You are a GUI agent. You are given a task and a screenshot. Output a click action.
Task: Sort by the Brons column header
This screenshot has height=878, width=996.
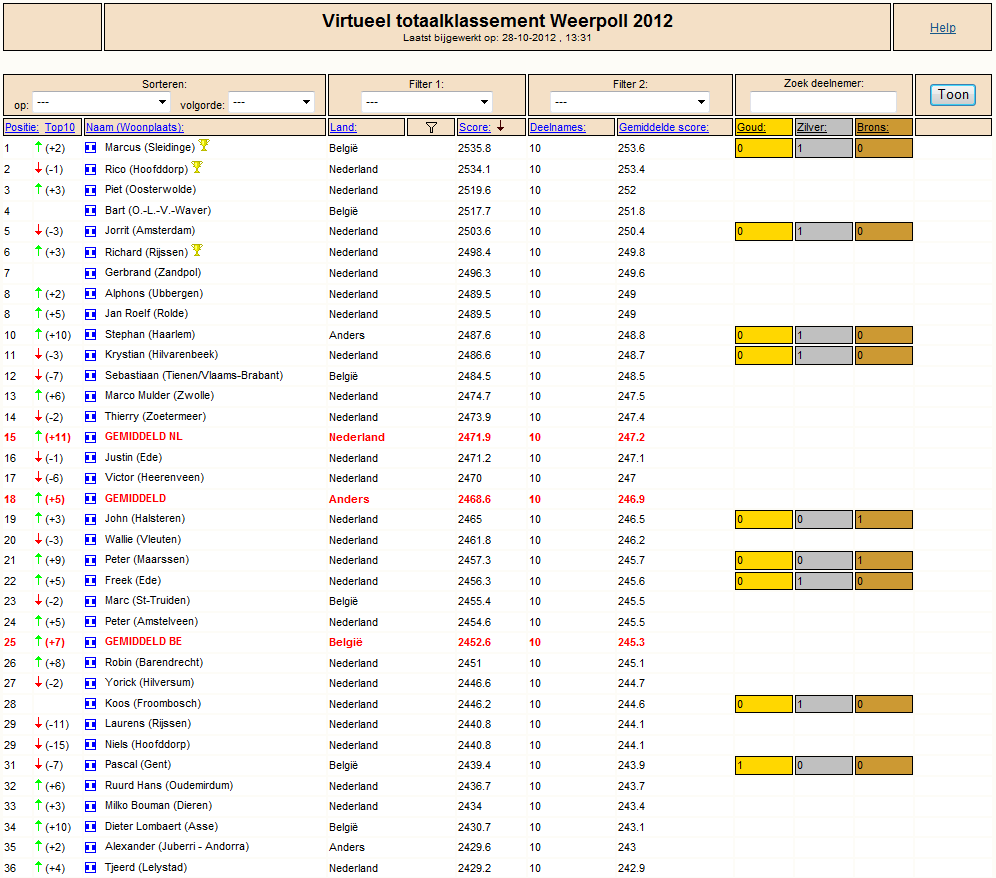pyautogui.click(x=873, y=127)
